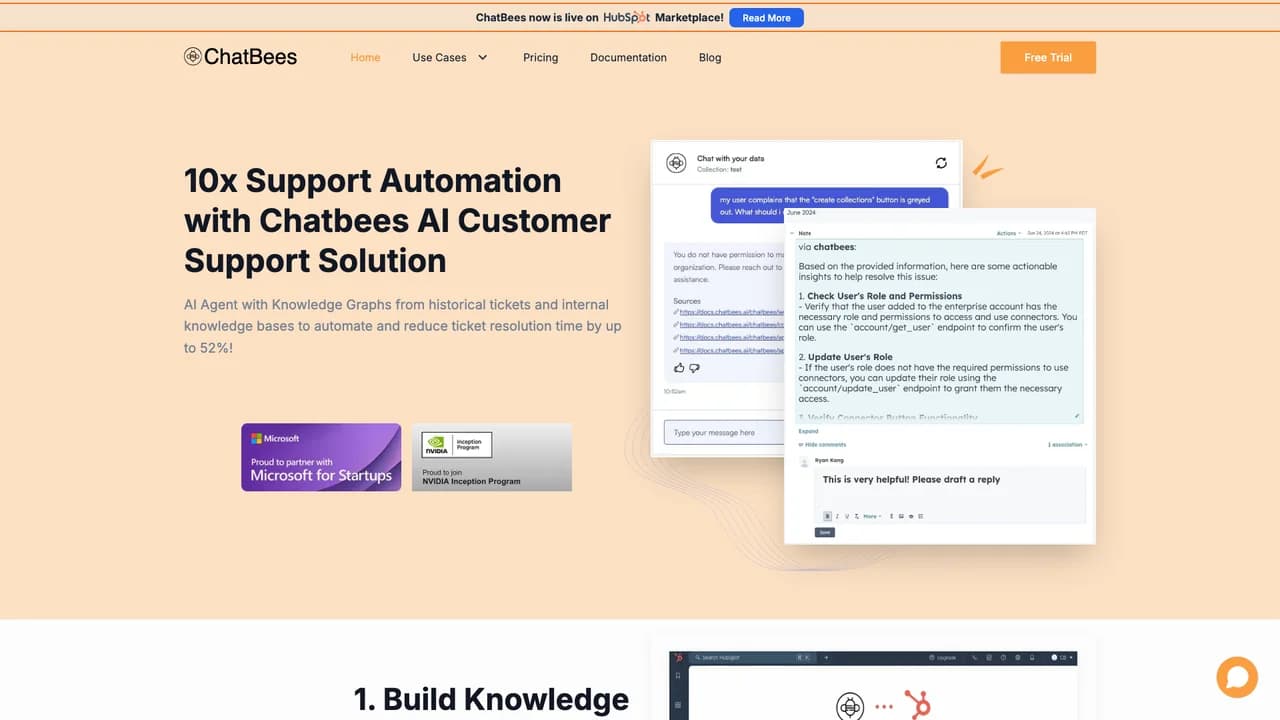1280x720 pixels.
Task: Go to Documentation page
Action: [628, 57]
